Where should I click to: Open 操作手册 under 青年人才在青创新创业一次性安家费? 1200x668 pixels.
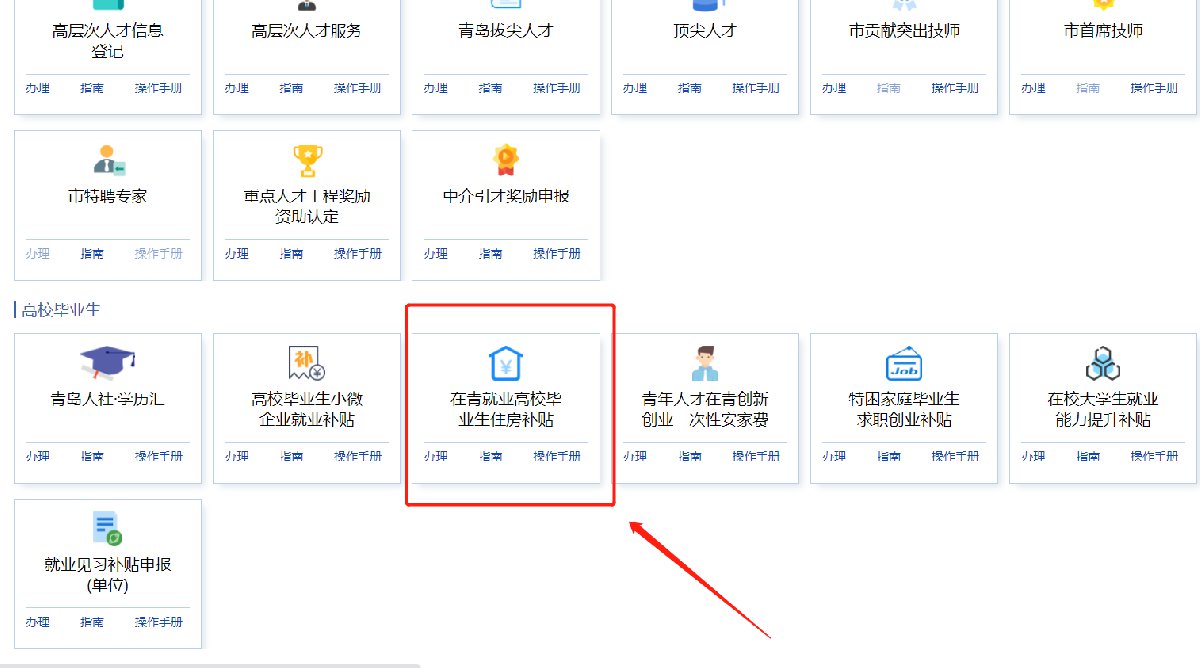pyautogui.click(x=756, y=456)
